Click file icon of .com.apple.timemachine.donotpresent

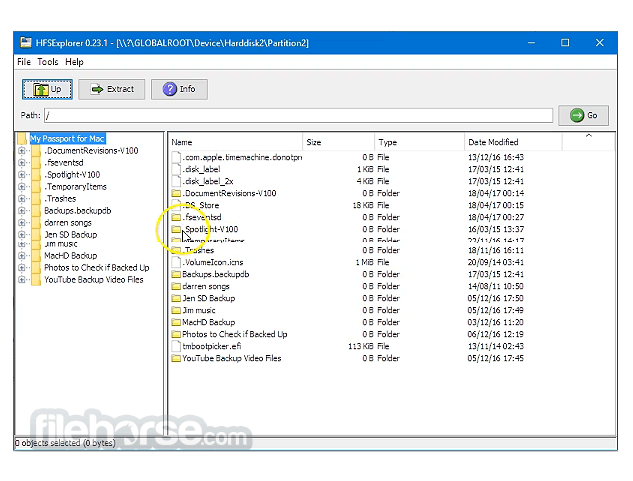point(176,157)
